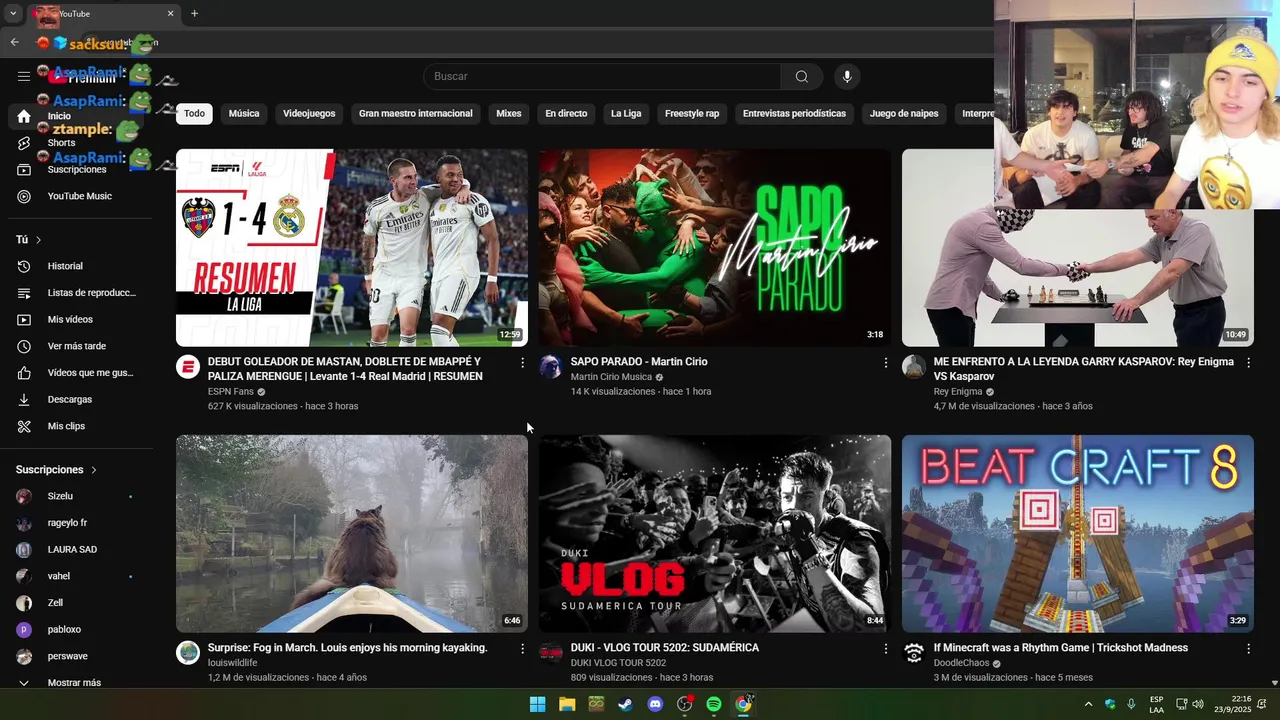Screen dimensions: 1280x720
Task: Open a new browser tab
Action: [194, 14]
